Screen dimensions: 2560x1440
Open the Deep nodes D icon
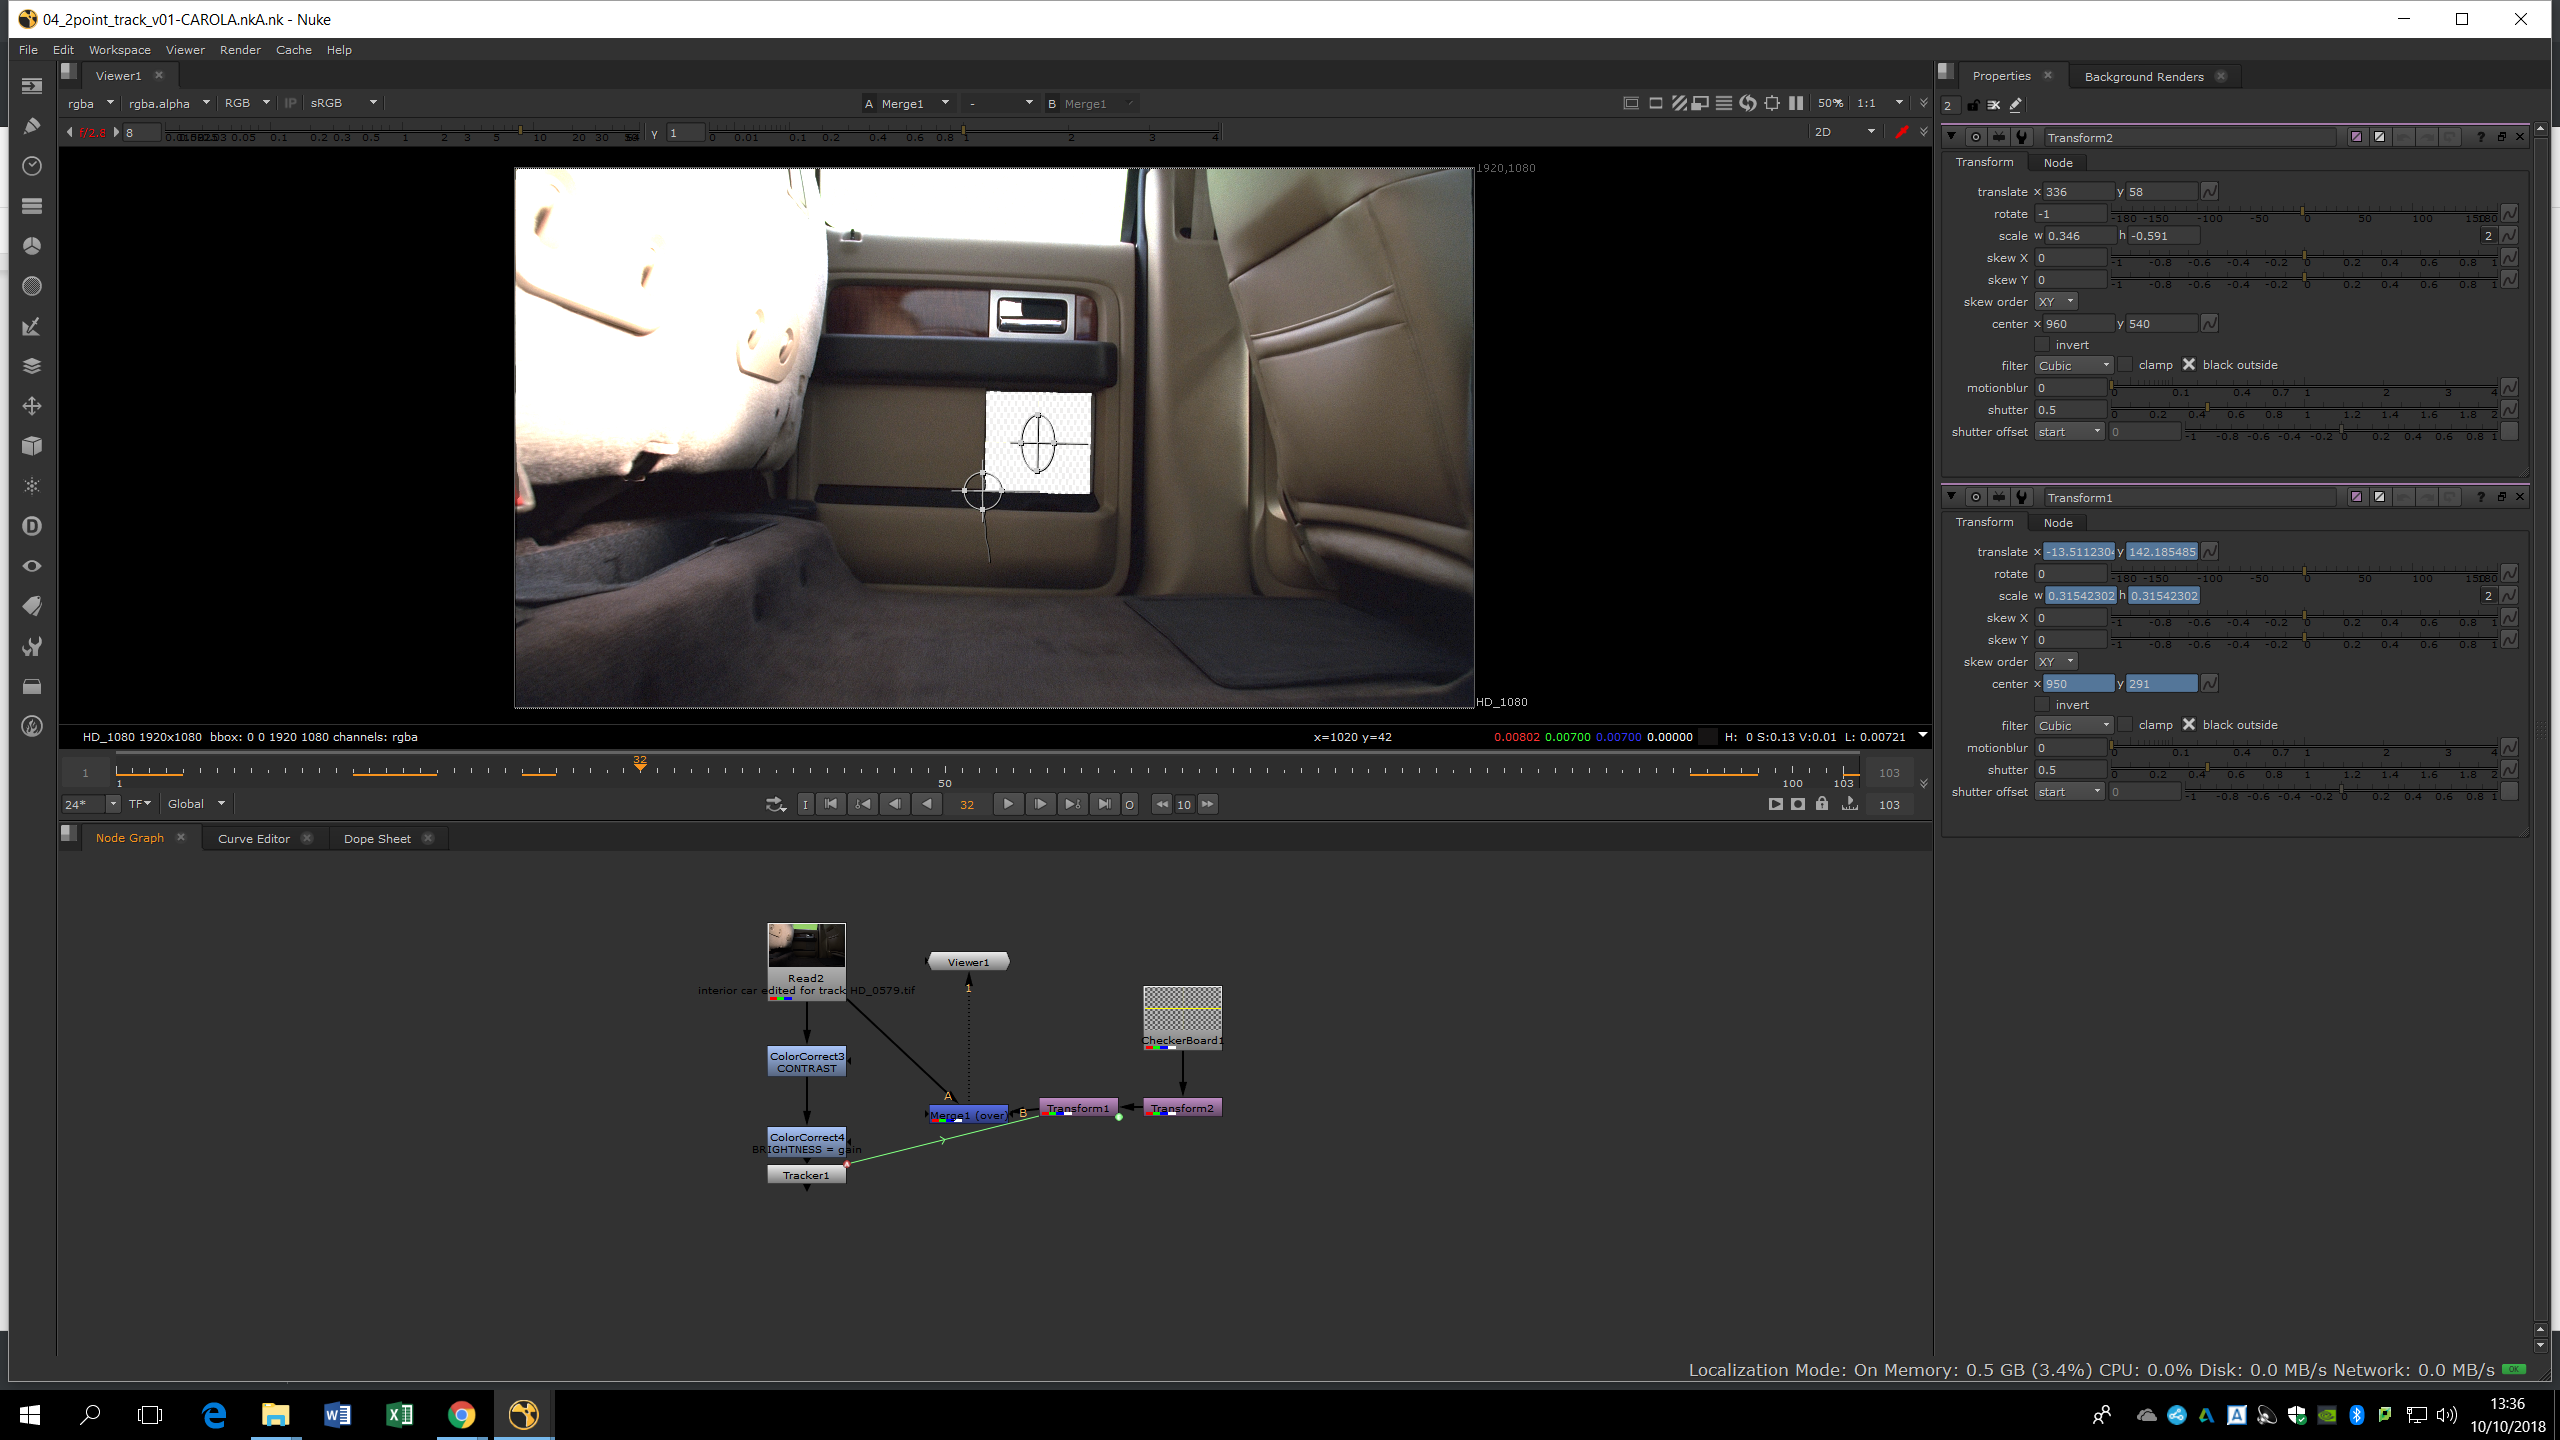(32, 526)
